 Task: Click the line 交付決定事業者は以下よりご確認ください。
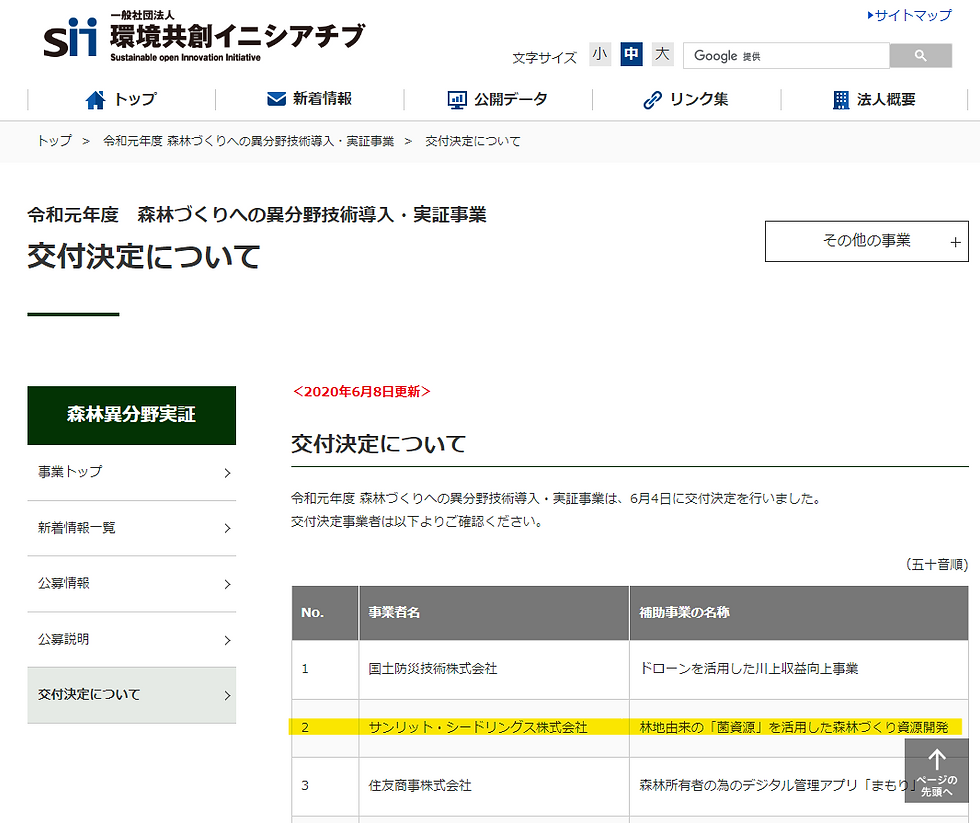click(417, 521)
